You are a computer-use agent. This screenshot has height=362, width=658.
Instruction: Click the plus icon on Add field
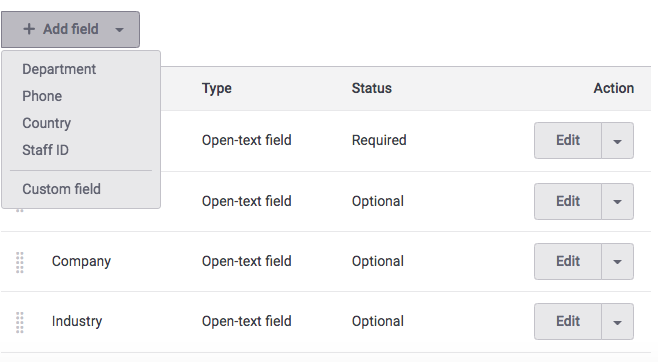tap(29, 29)
